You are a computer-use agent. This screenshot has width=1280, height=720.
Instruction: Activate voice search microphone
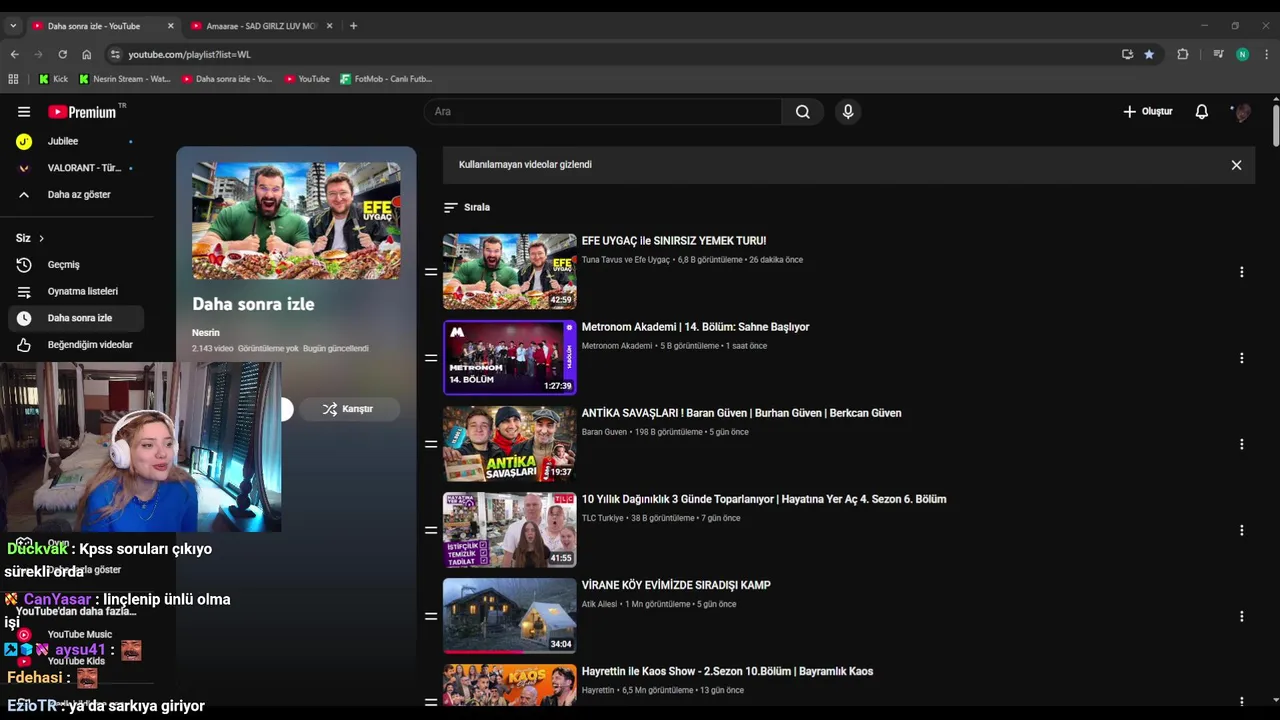coord(848,112)
